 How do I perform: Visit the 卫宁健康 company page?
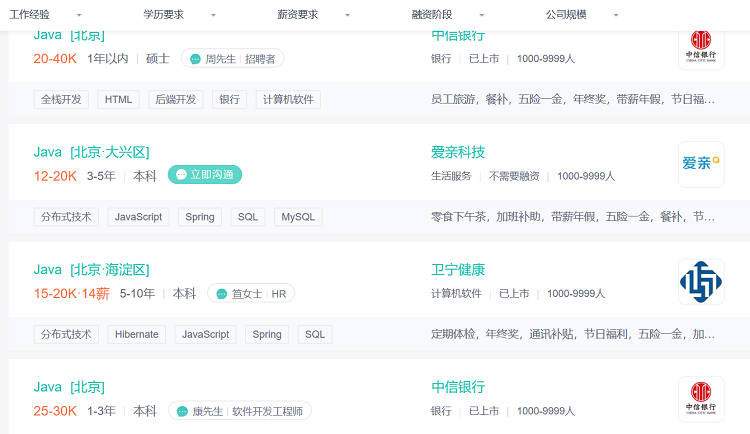pos(457,269)
